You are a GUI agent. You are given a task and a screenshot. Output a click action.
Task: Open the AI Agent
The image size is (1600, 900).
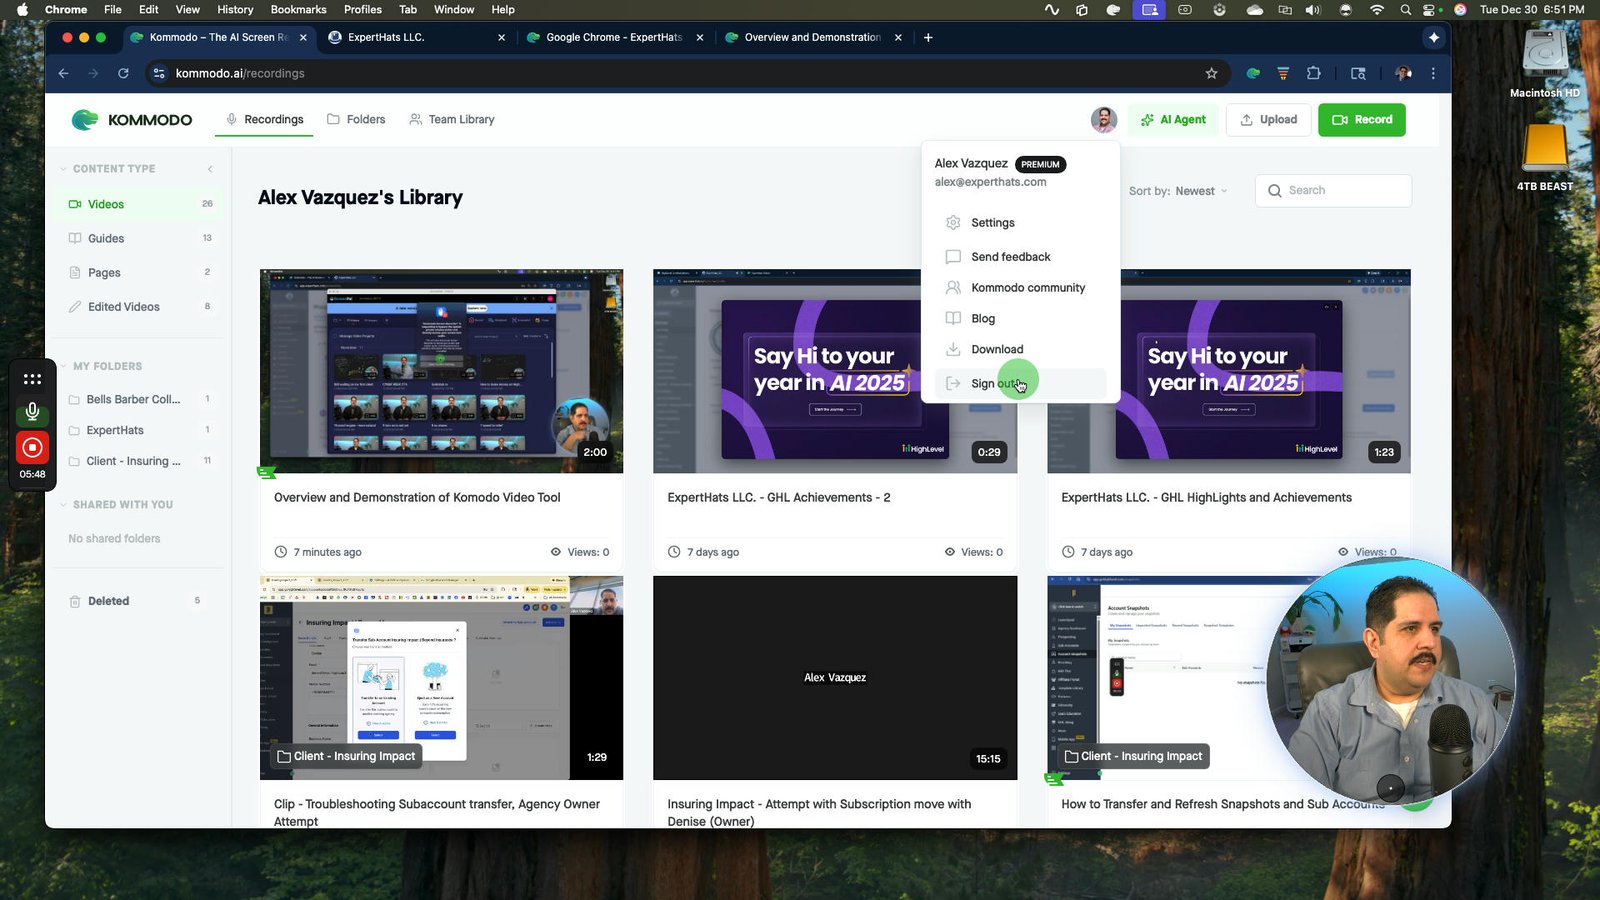1173,120
